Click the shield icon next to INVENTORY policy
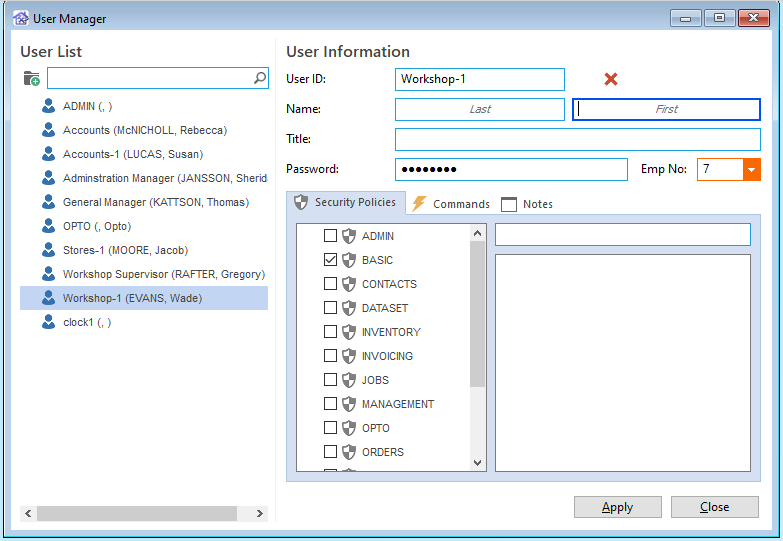 (349, 332)
